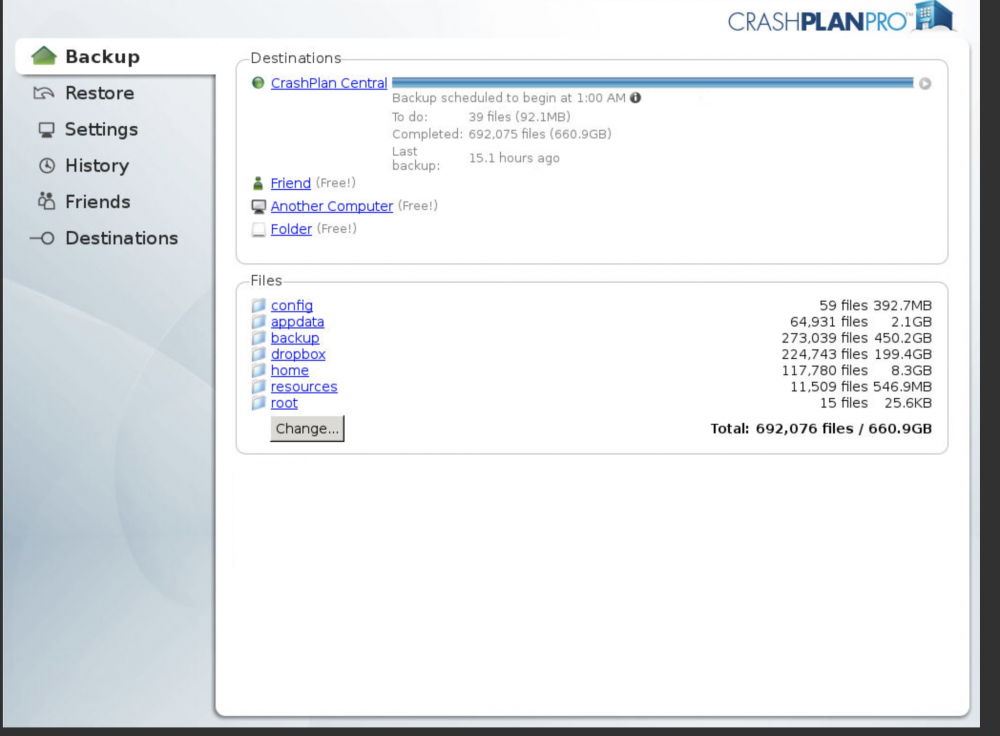1000x736 pixels.
Task: Click the Friends people icon
Action: pyautogui.click(x=46, y=202)
